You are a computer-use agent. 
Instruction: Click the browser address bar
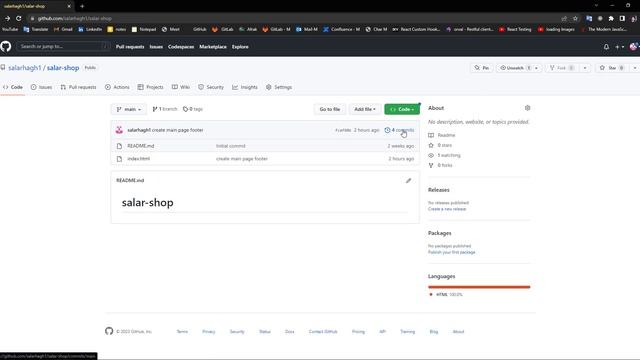click(294, 18)
